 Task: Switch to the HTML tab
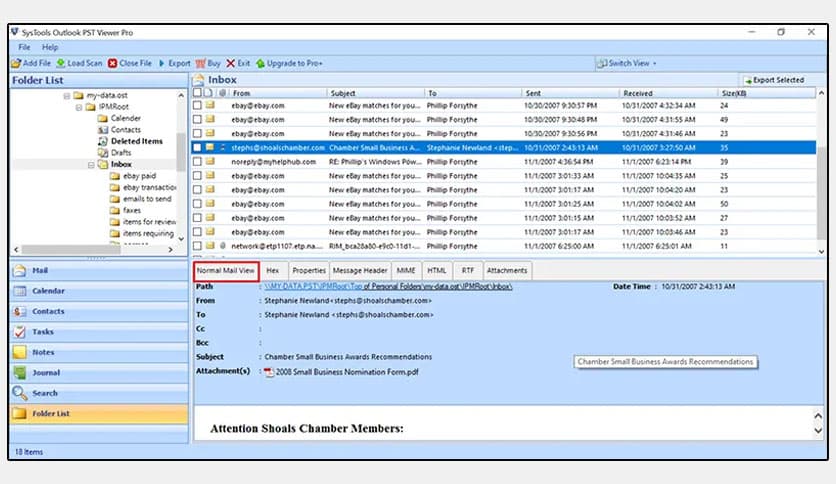point(437,271)
